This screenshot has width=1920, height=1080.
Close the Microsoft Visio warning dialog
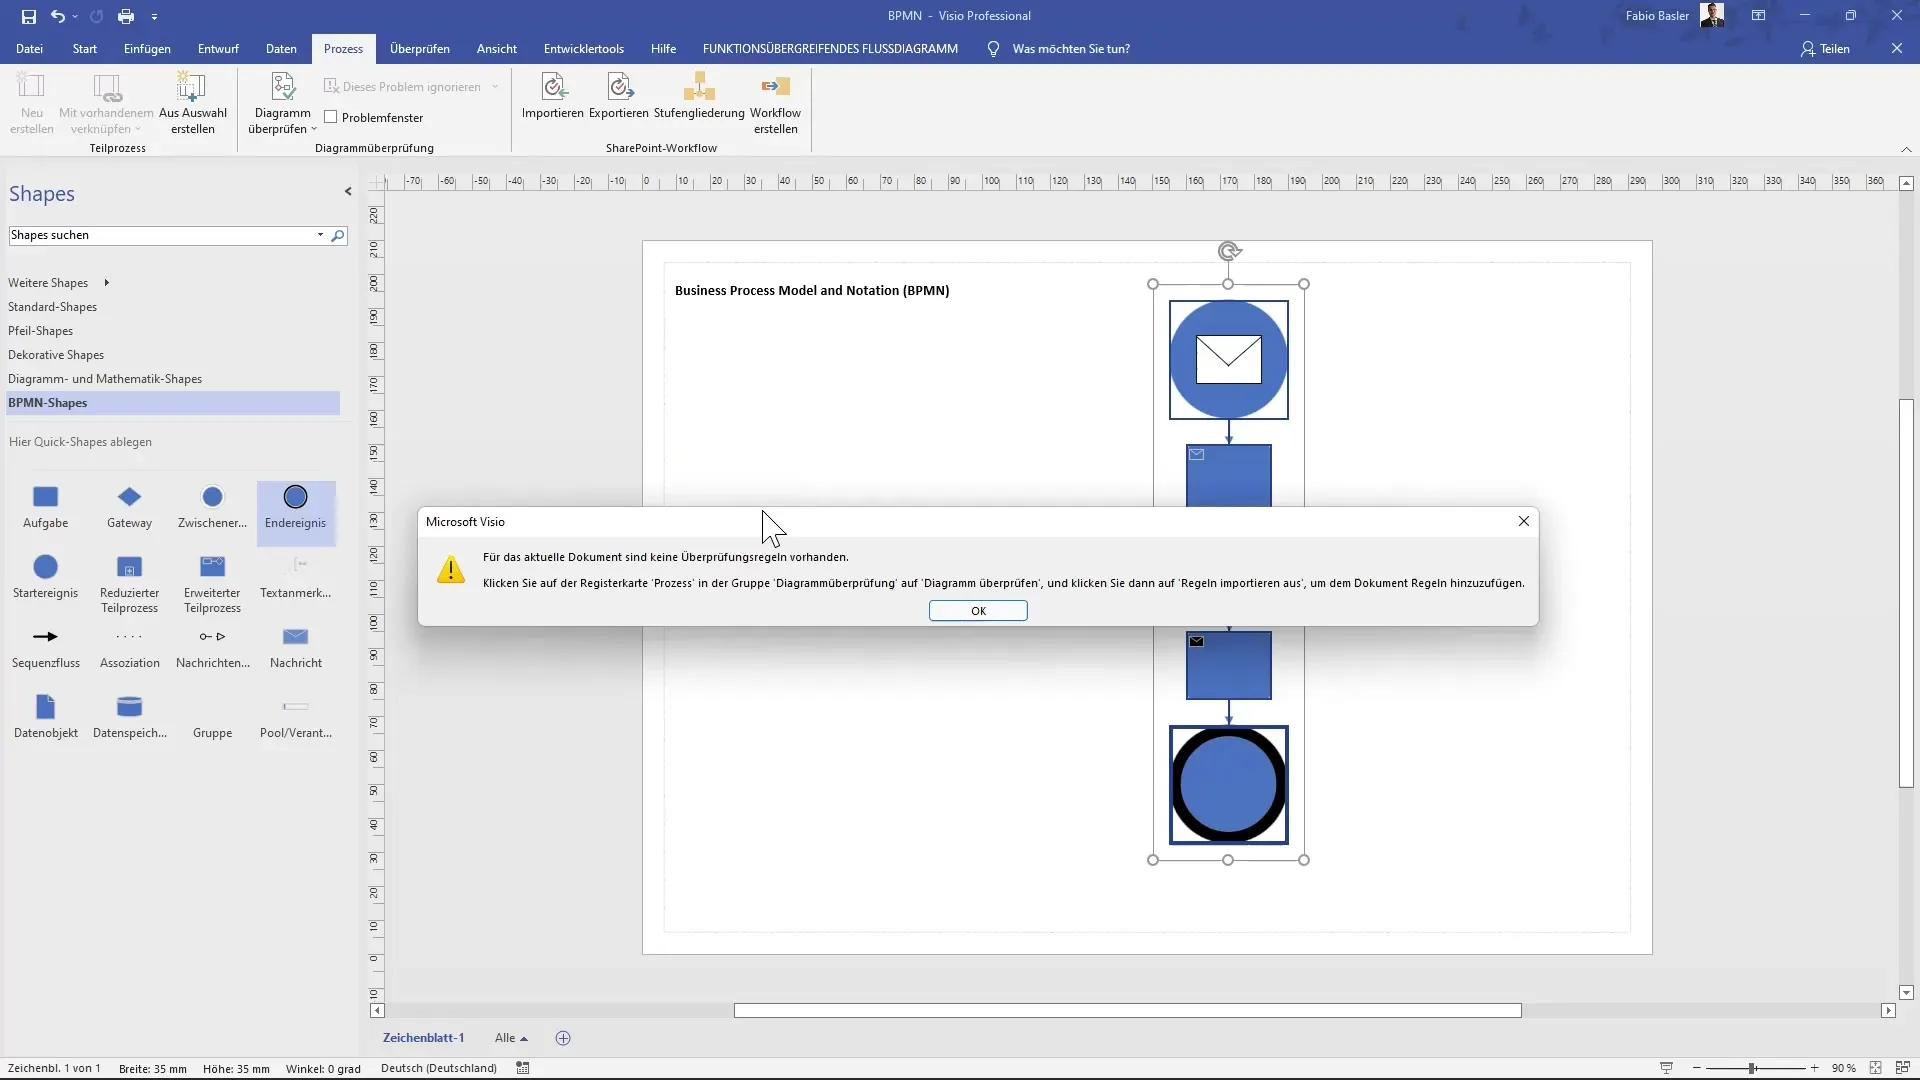coord(1524,521)
